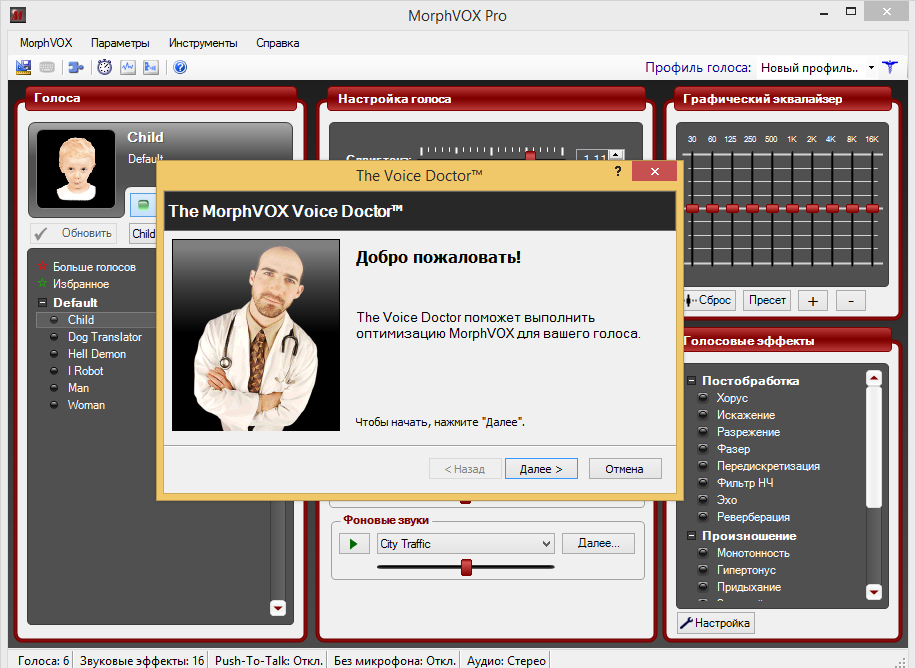Click the blue filter icon beside voice profile

[x=890, y=67]
